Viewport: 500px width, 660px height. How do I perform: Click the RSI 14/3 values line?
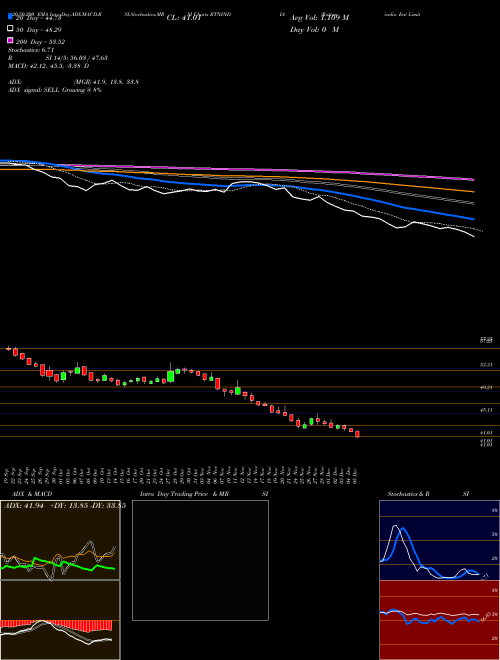click(58, 58)
